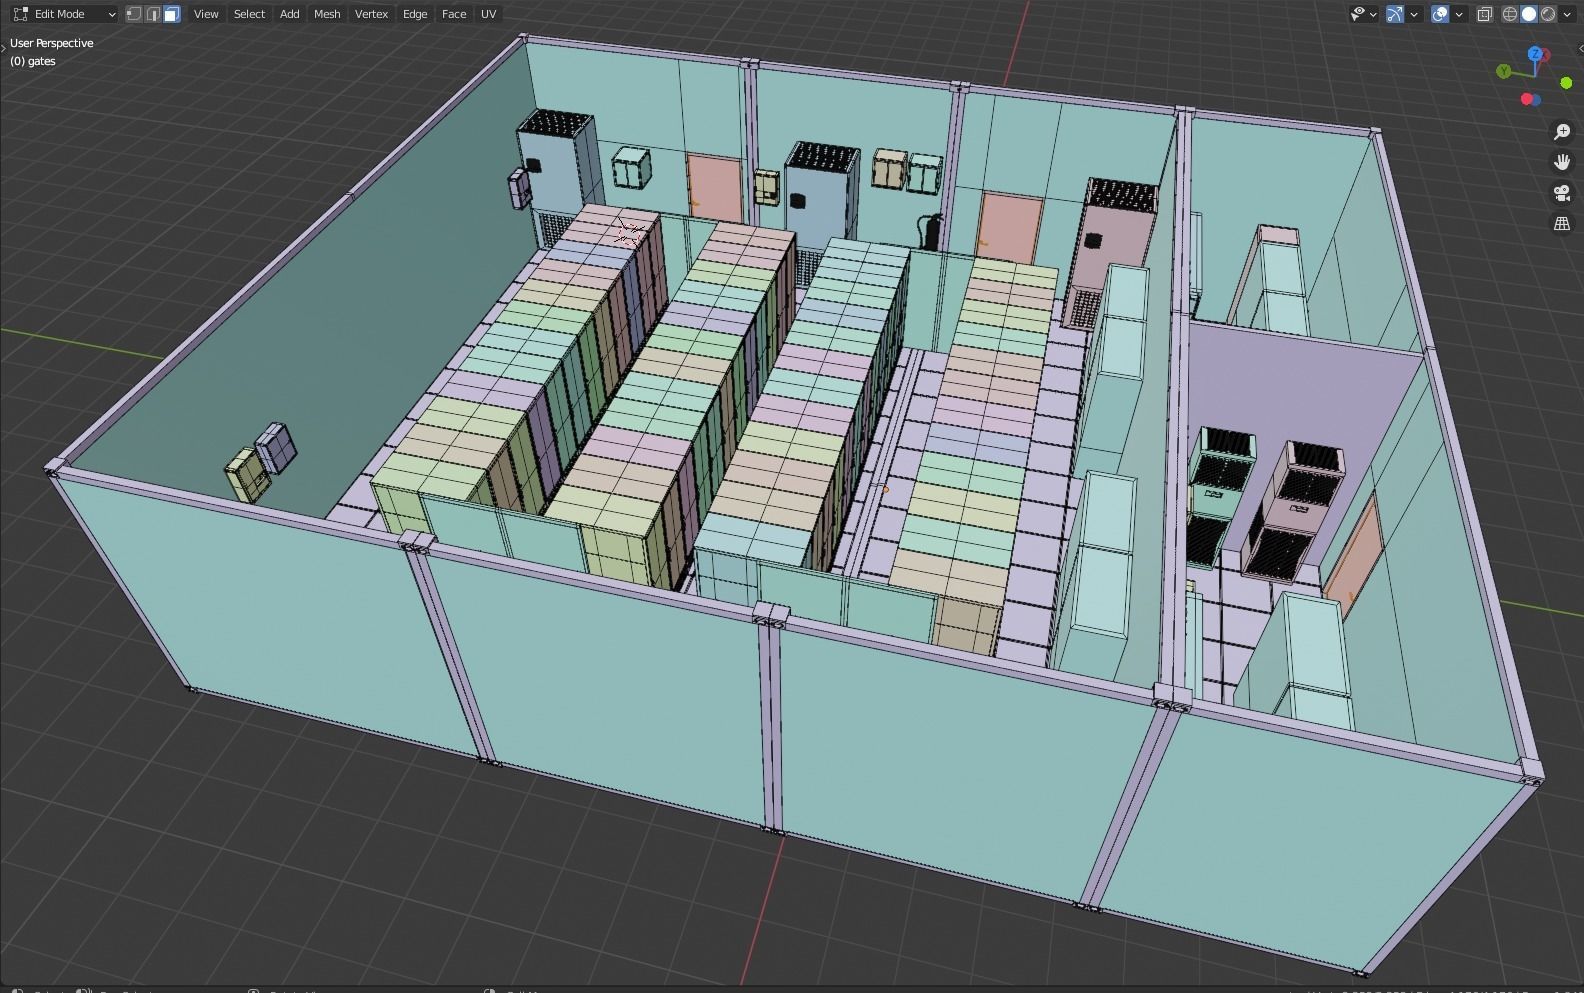Switch to vertex select mode

click(x=134, y=14)
